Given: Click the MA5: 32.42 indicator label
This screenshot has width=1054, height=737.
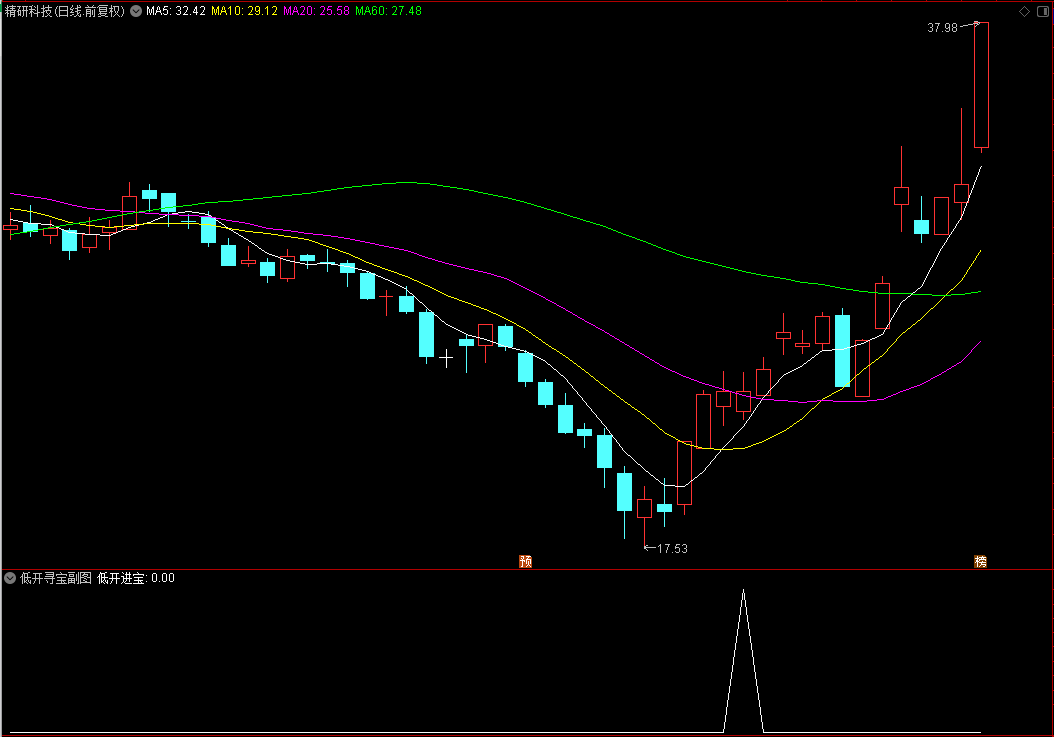Looking at the screenshot, I should [176, 11].
